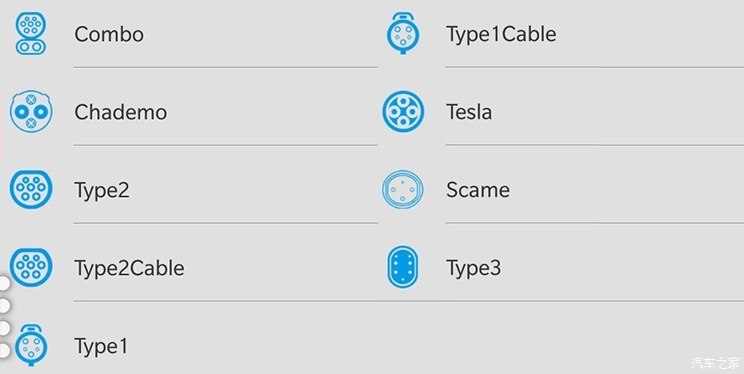Choose the Type3 text label
Screen dimensions: 744x374
(473, 269)
